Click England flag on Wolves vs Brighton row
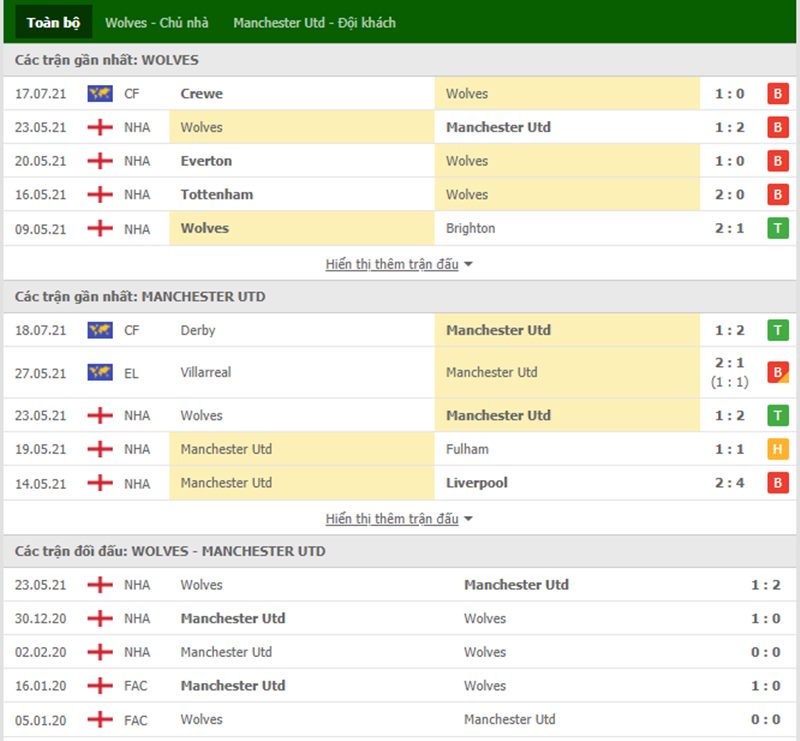 pos(100,229)
